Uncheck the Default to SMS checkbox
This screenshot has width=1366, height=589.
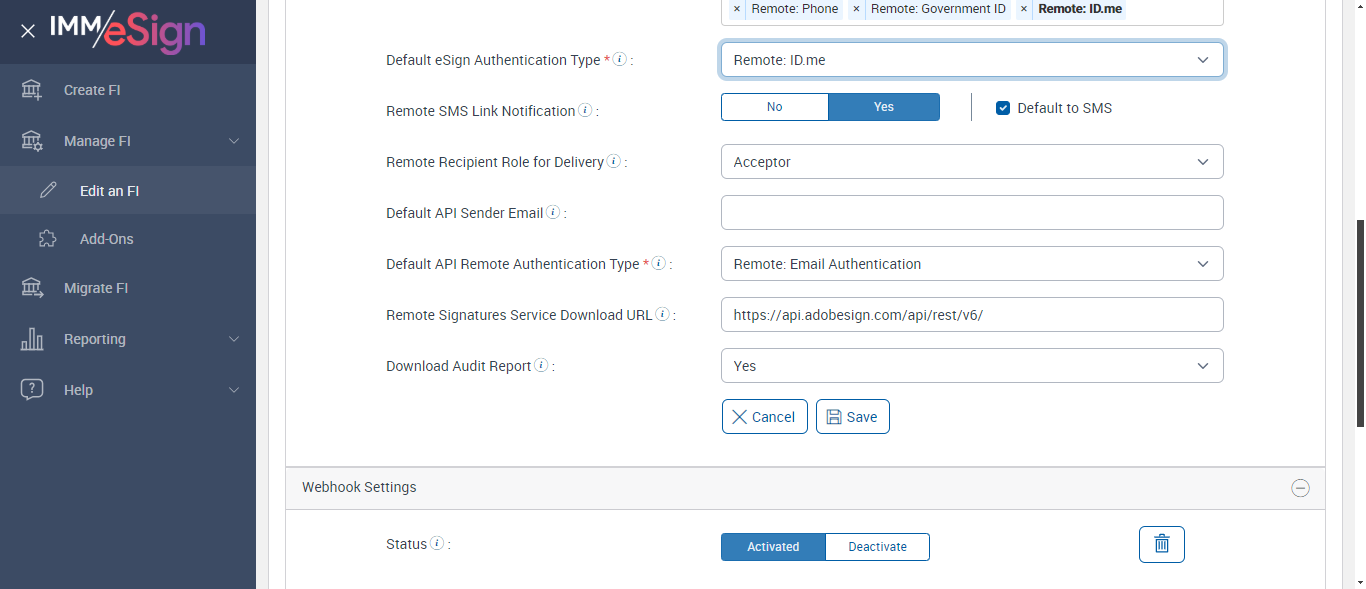1003,108
